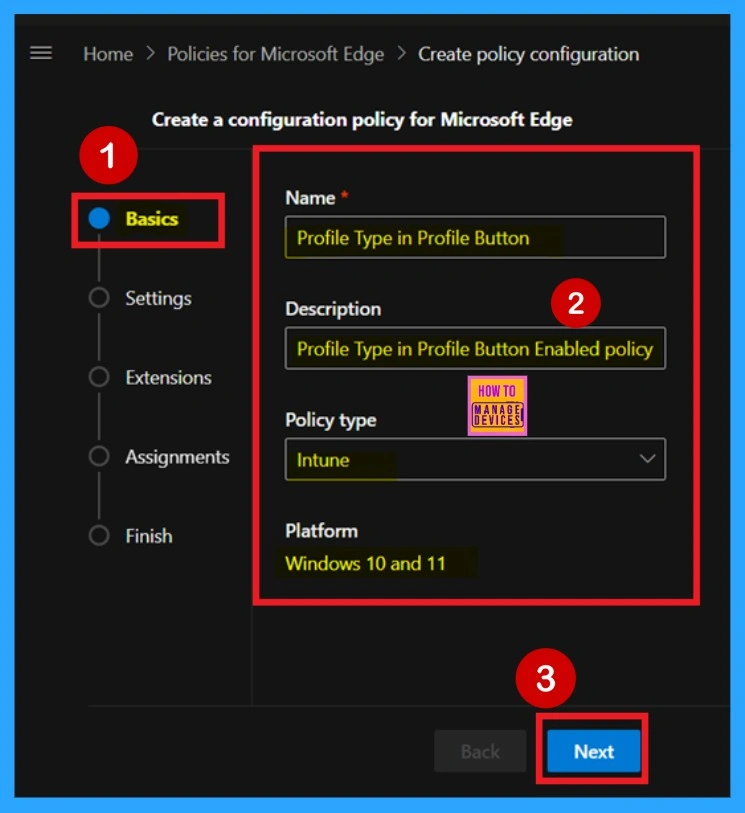The image size is (745, 813).
Task: Click the Extensions step circle indicator
Action: (x=99, y=377)
